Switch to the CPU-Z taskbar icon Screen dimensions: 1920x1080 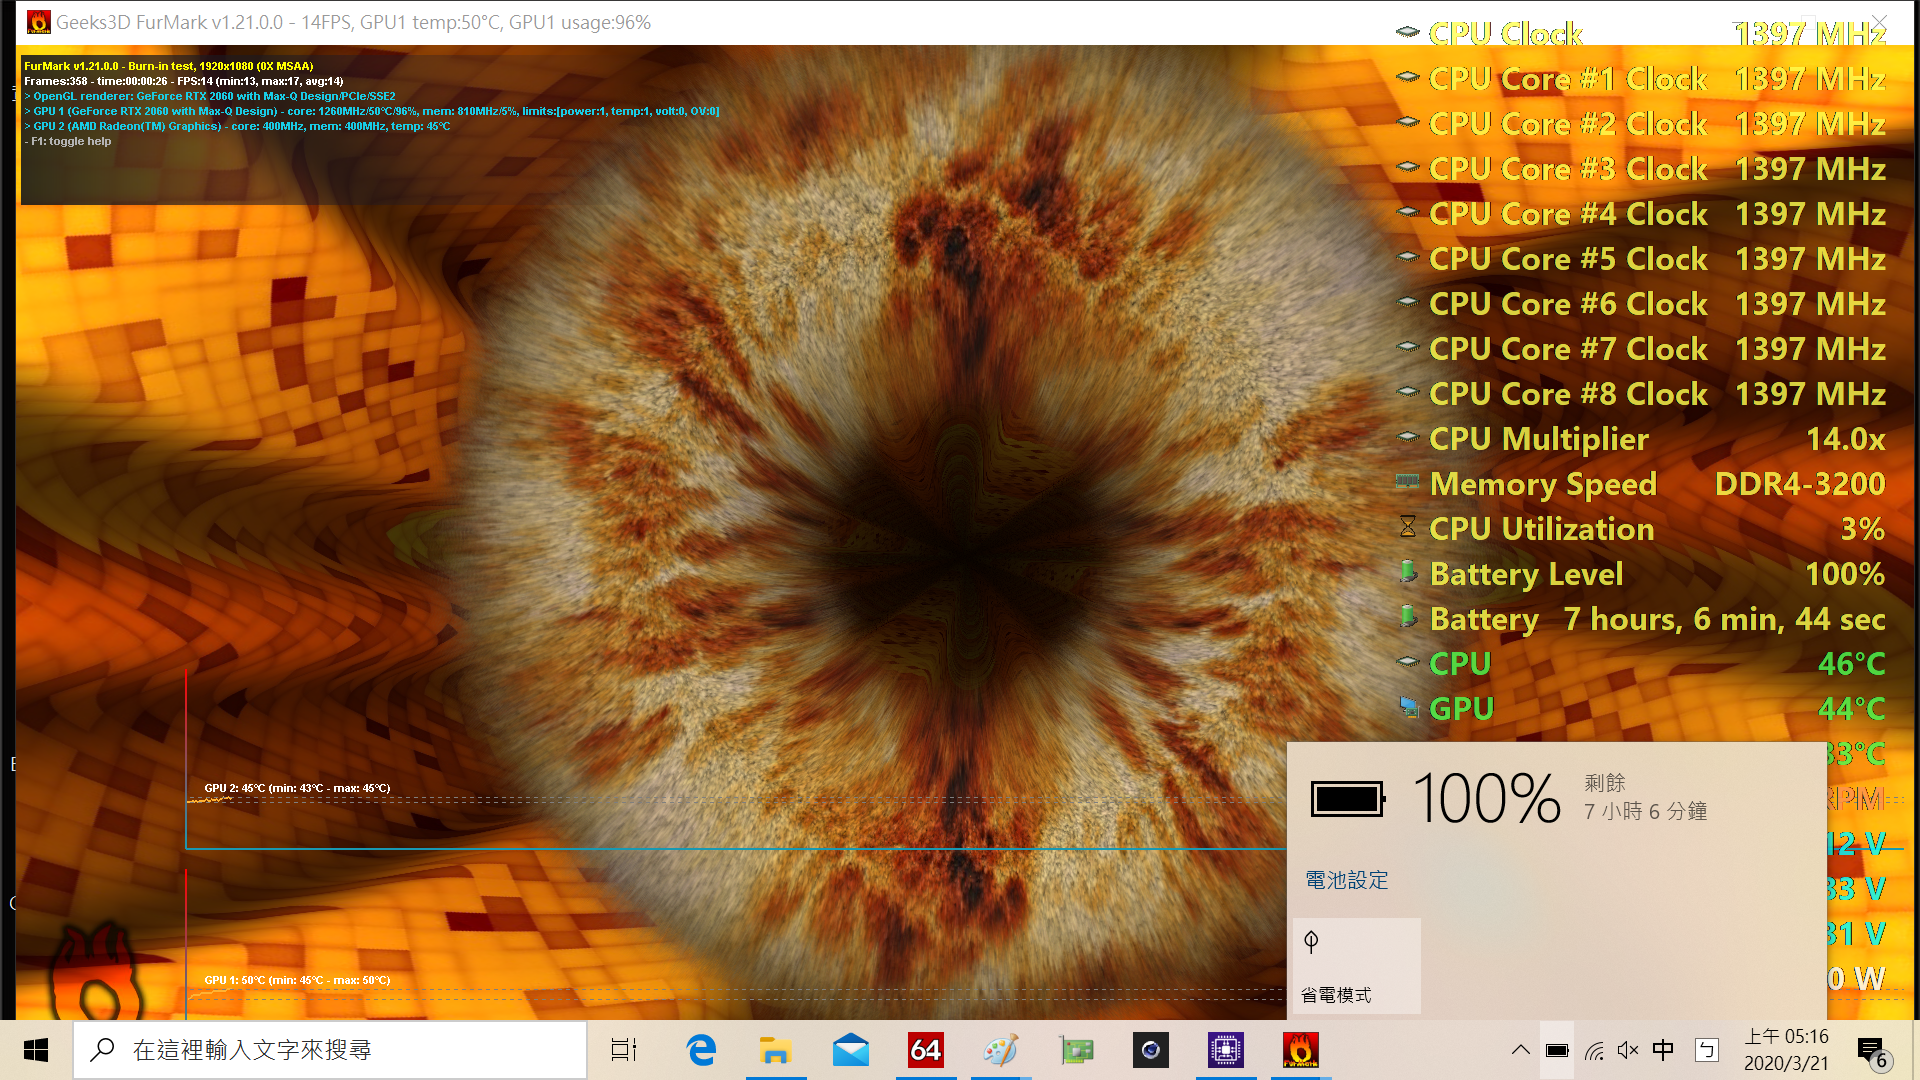[x=1226, y=1050]
